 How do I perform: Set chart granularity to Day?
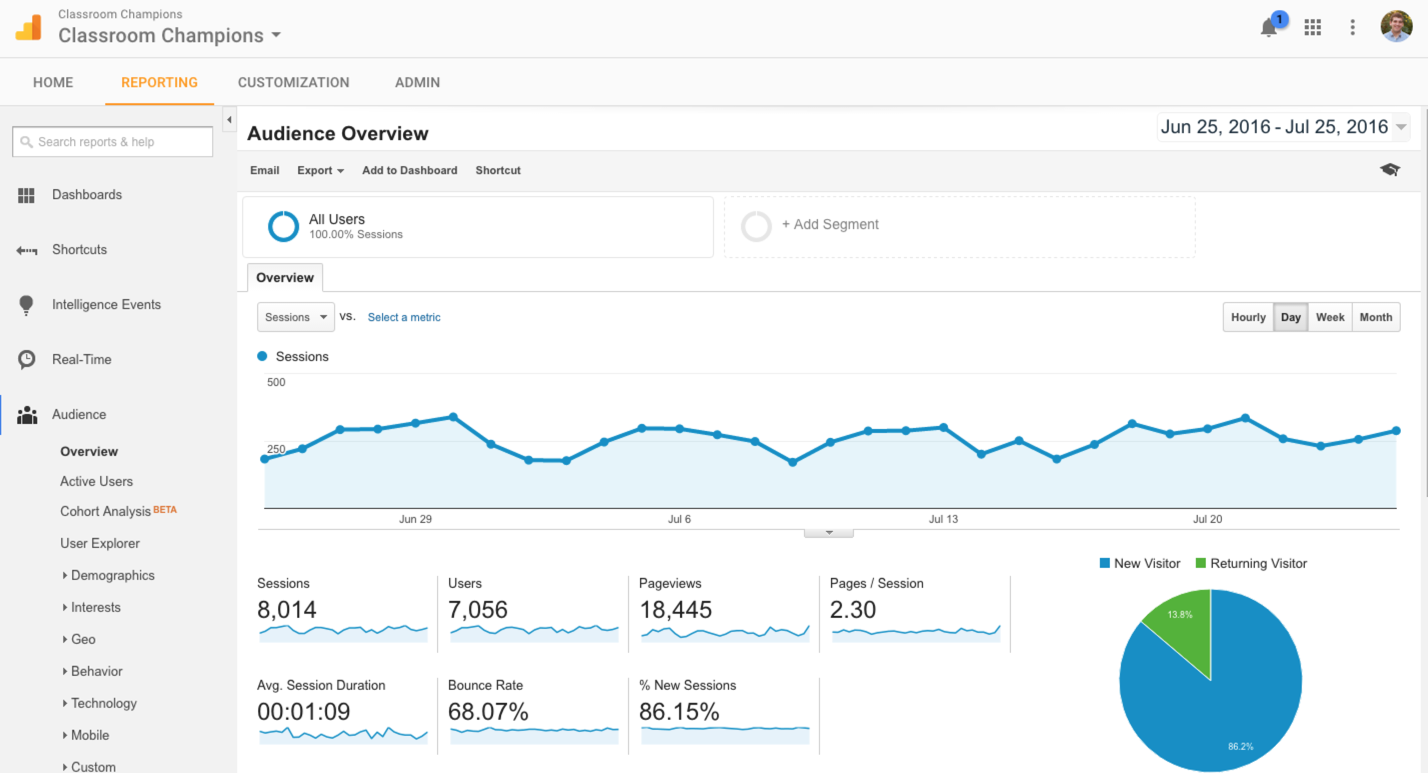click(1291, 317)
